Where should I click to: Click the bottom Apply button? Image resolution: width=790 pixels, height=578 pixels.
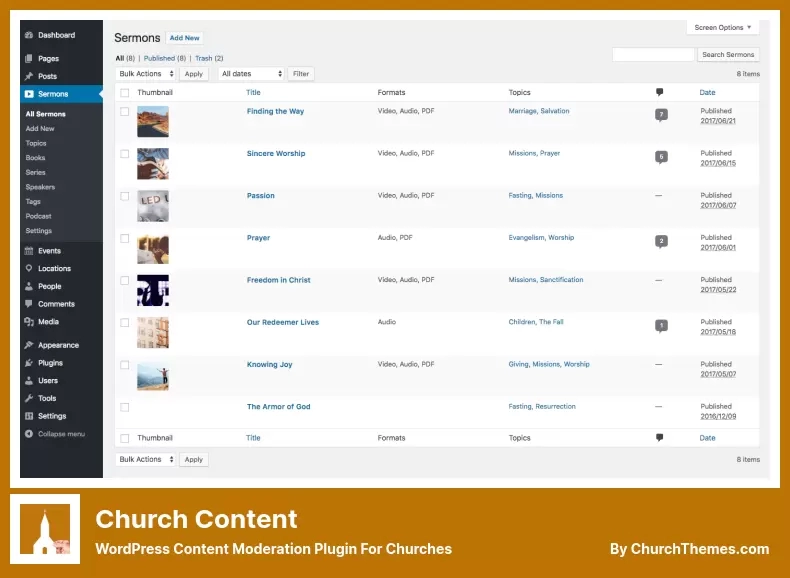(x=193, y=460)
